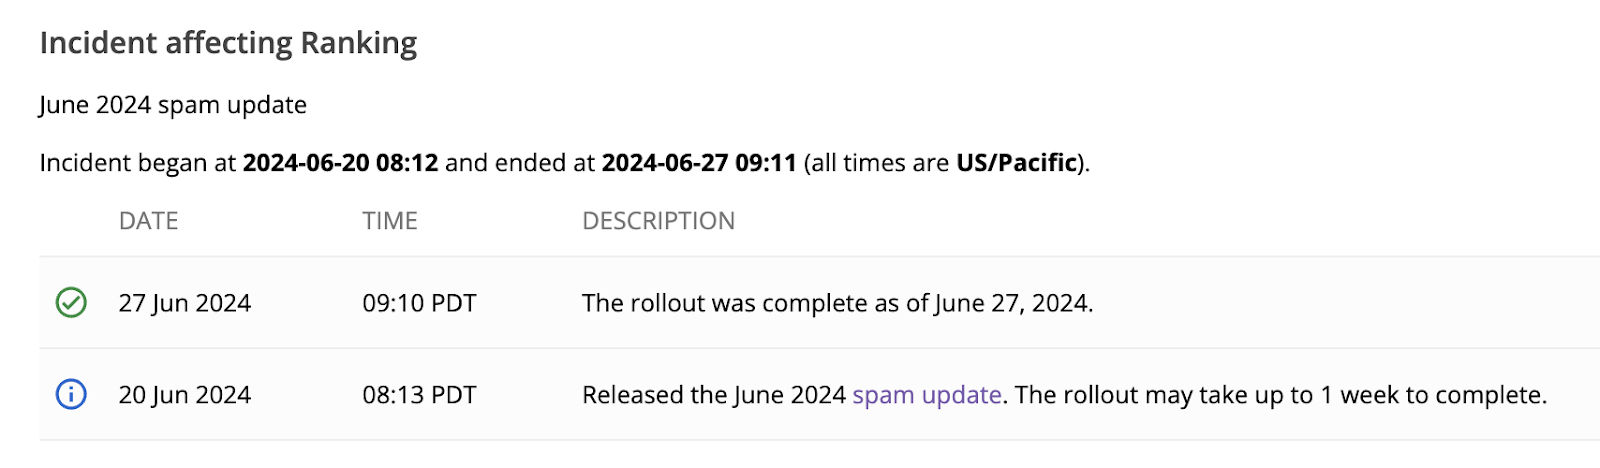Select the 27 Jun 2024 date cell
Screen dimensions: 1600x468
pos(184,303)
